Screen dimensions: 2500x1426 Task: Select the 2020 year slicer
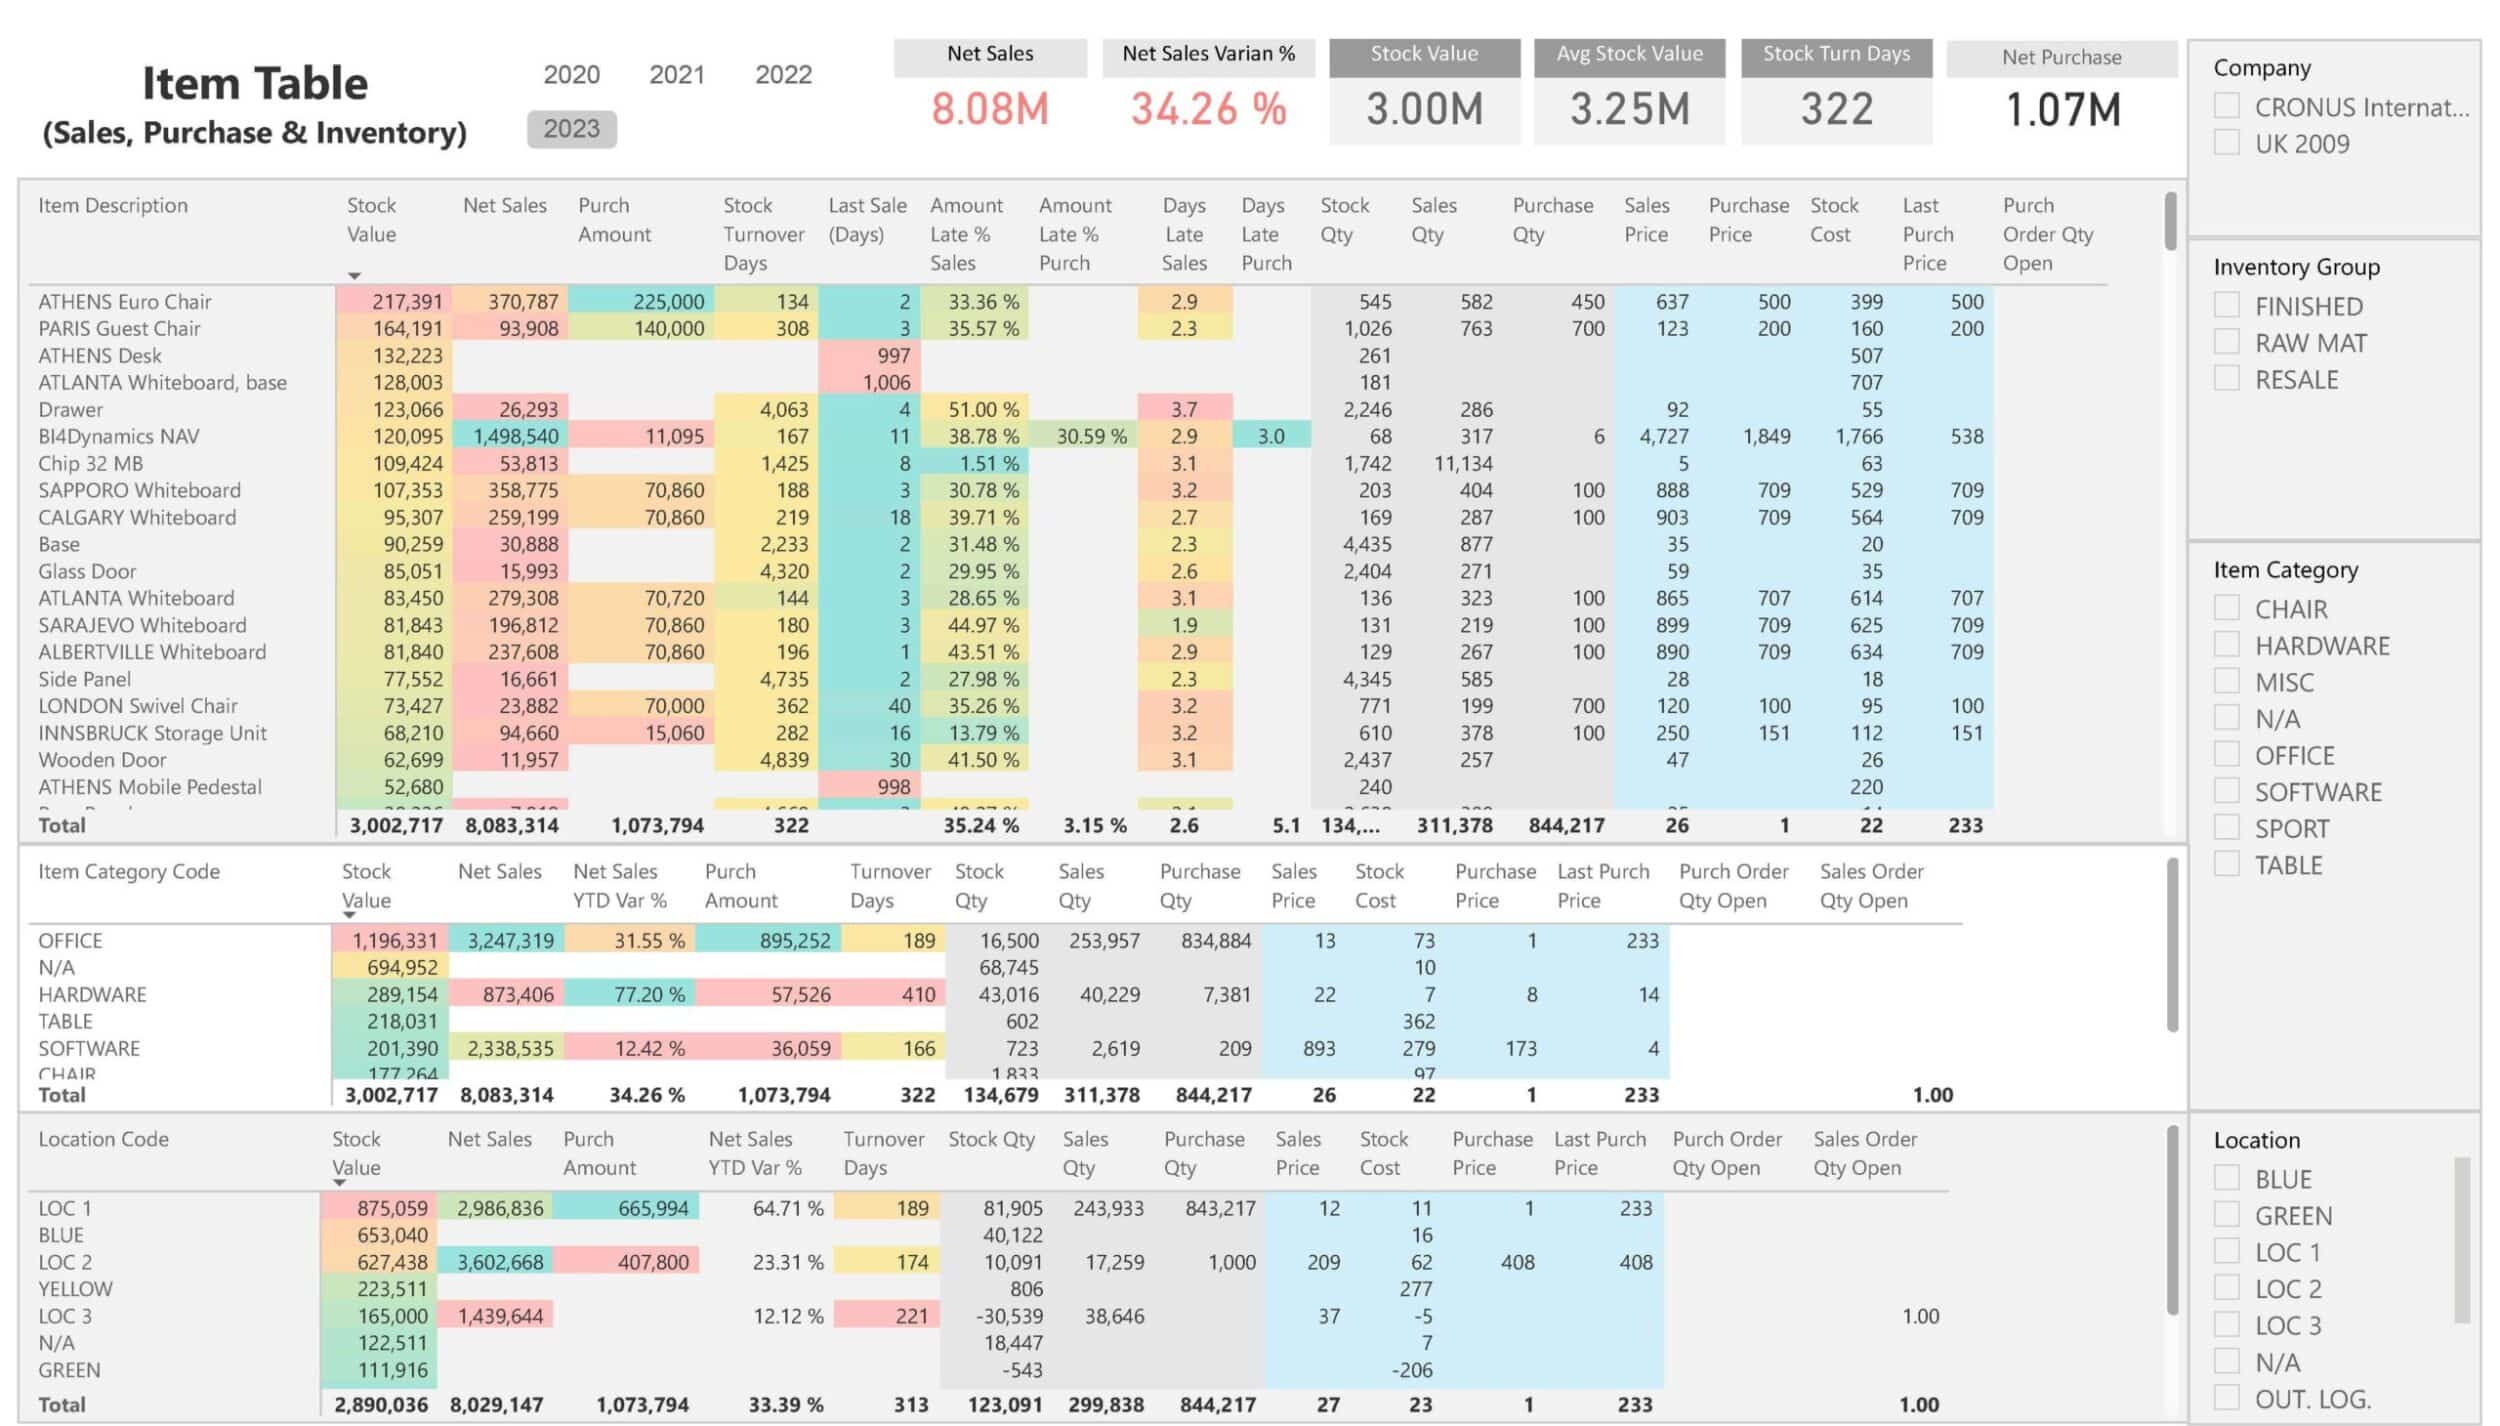[571, 75]
